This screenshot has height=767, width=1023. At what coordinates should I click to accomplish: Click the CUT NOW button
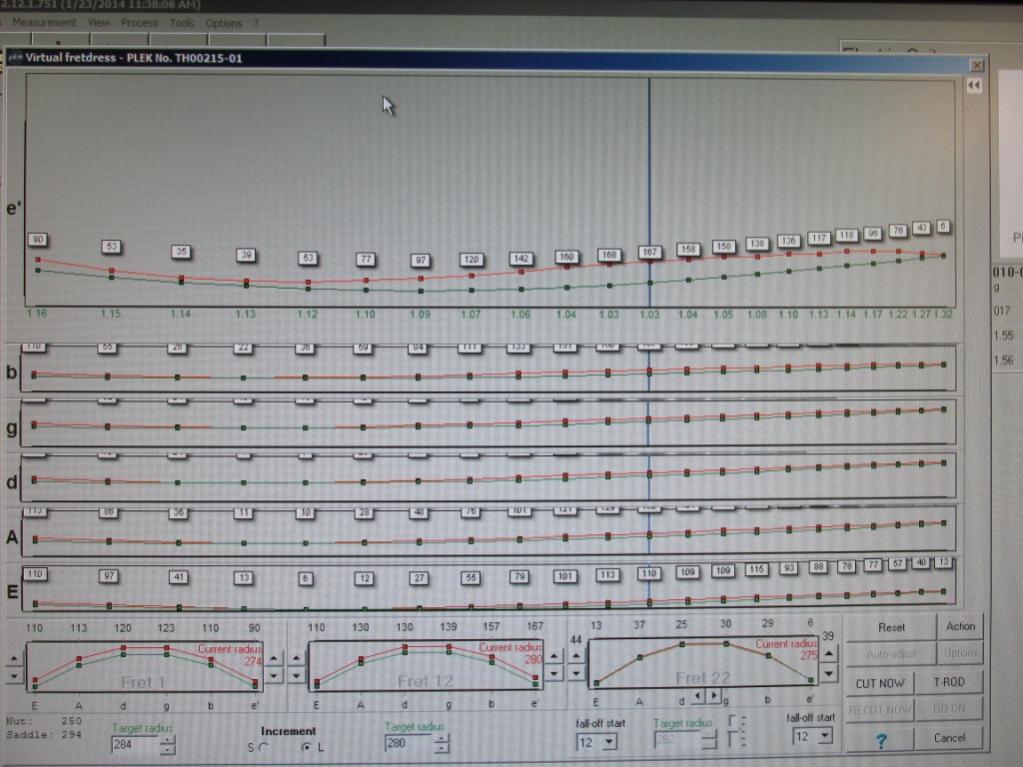879,683
